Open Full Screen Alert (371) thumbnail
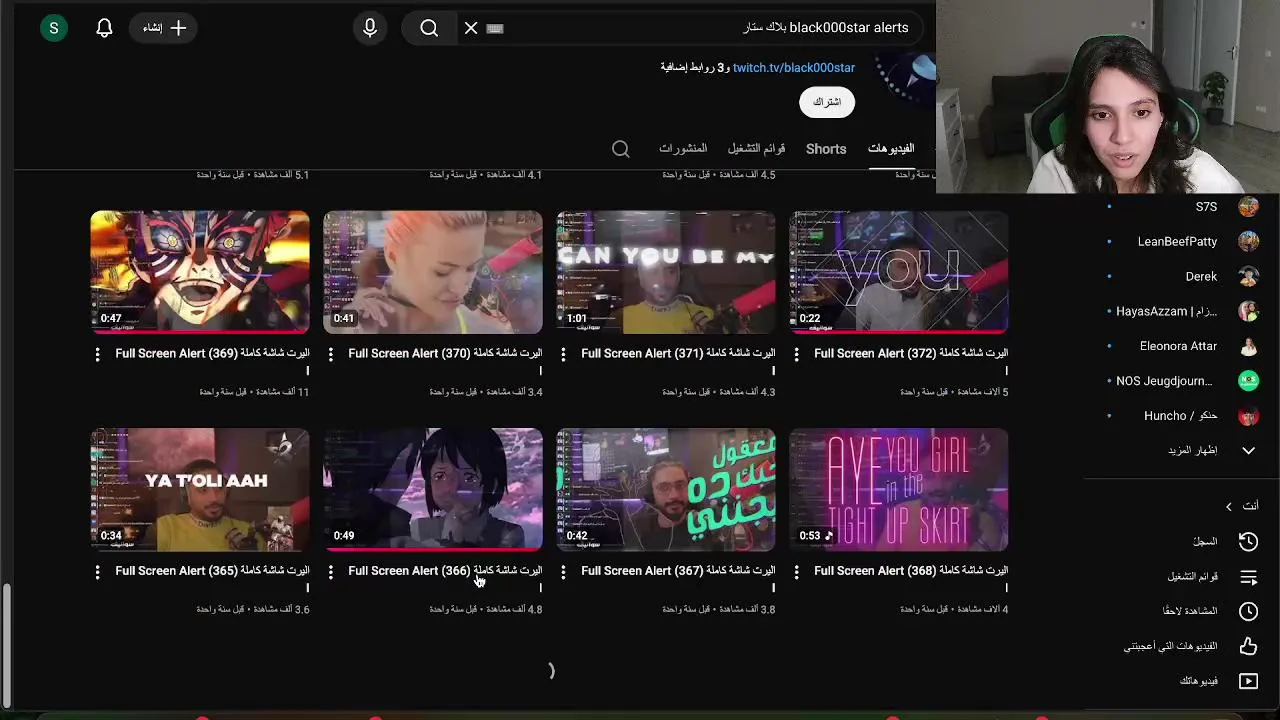 pyautogui.click(x=666, y=272)
